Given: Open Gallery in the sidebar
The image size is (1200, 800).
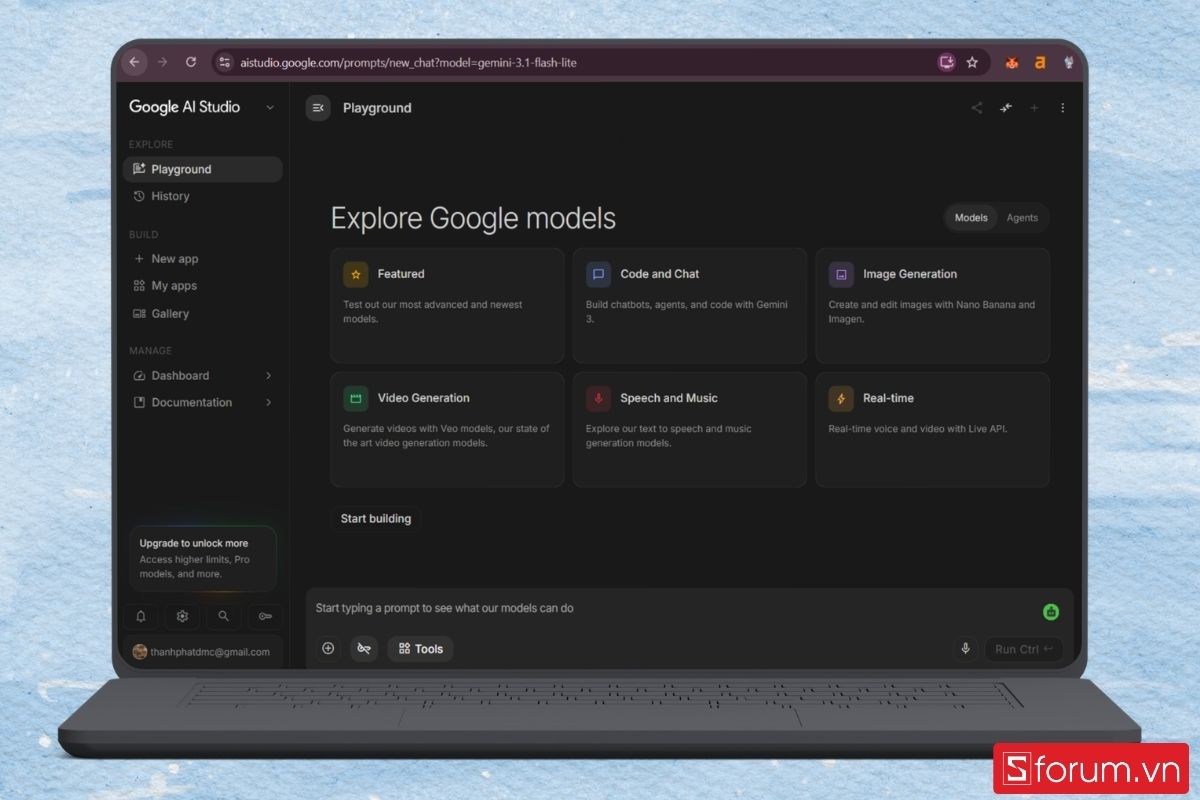Looking at the screenshot, I should point(203,313).
